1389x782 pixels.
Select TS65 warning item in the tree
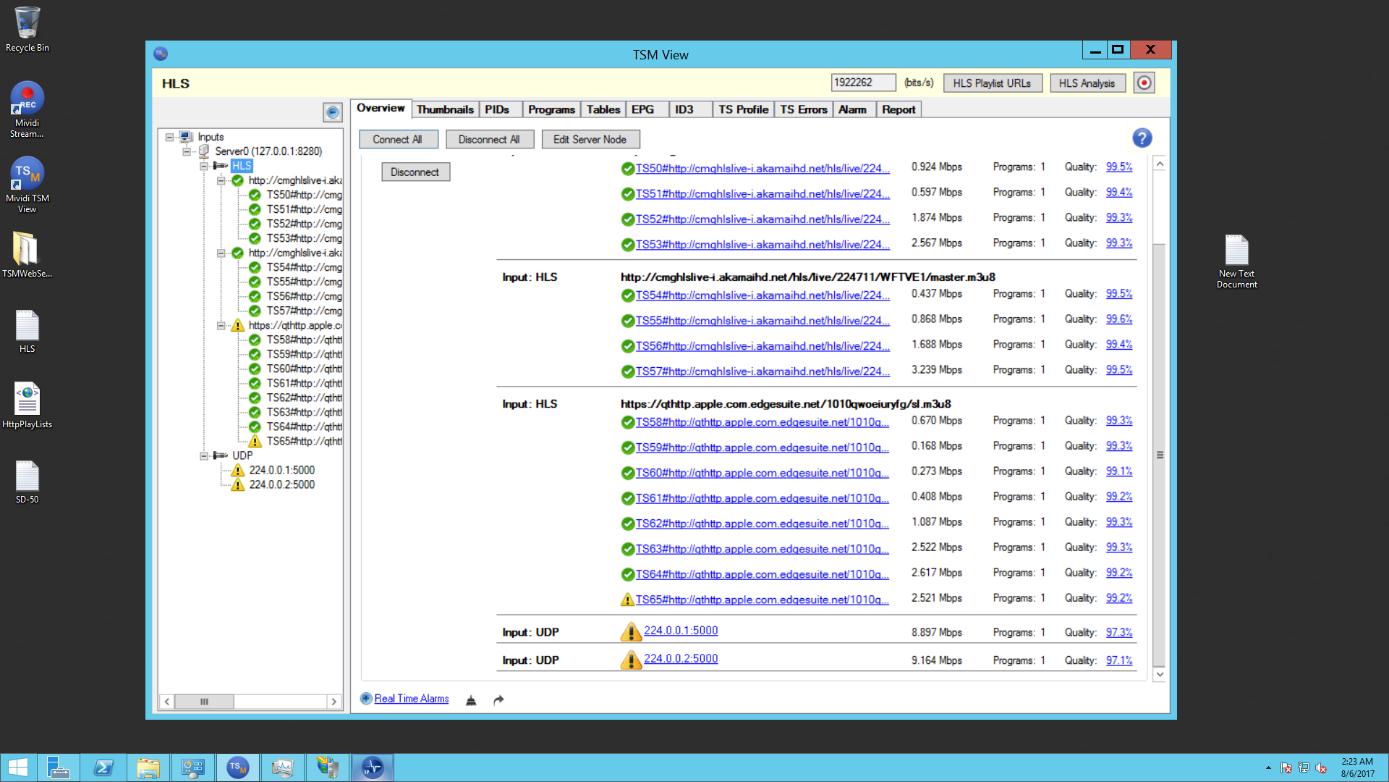click(303, 441)
